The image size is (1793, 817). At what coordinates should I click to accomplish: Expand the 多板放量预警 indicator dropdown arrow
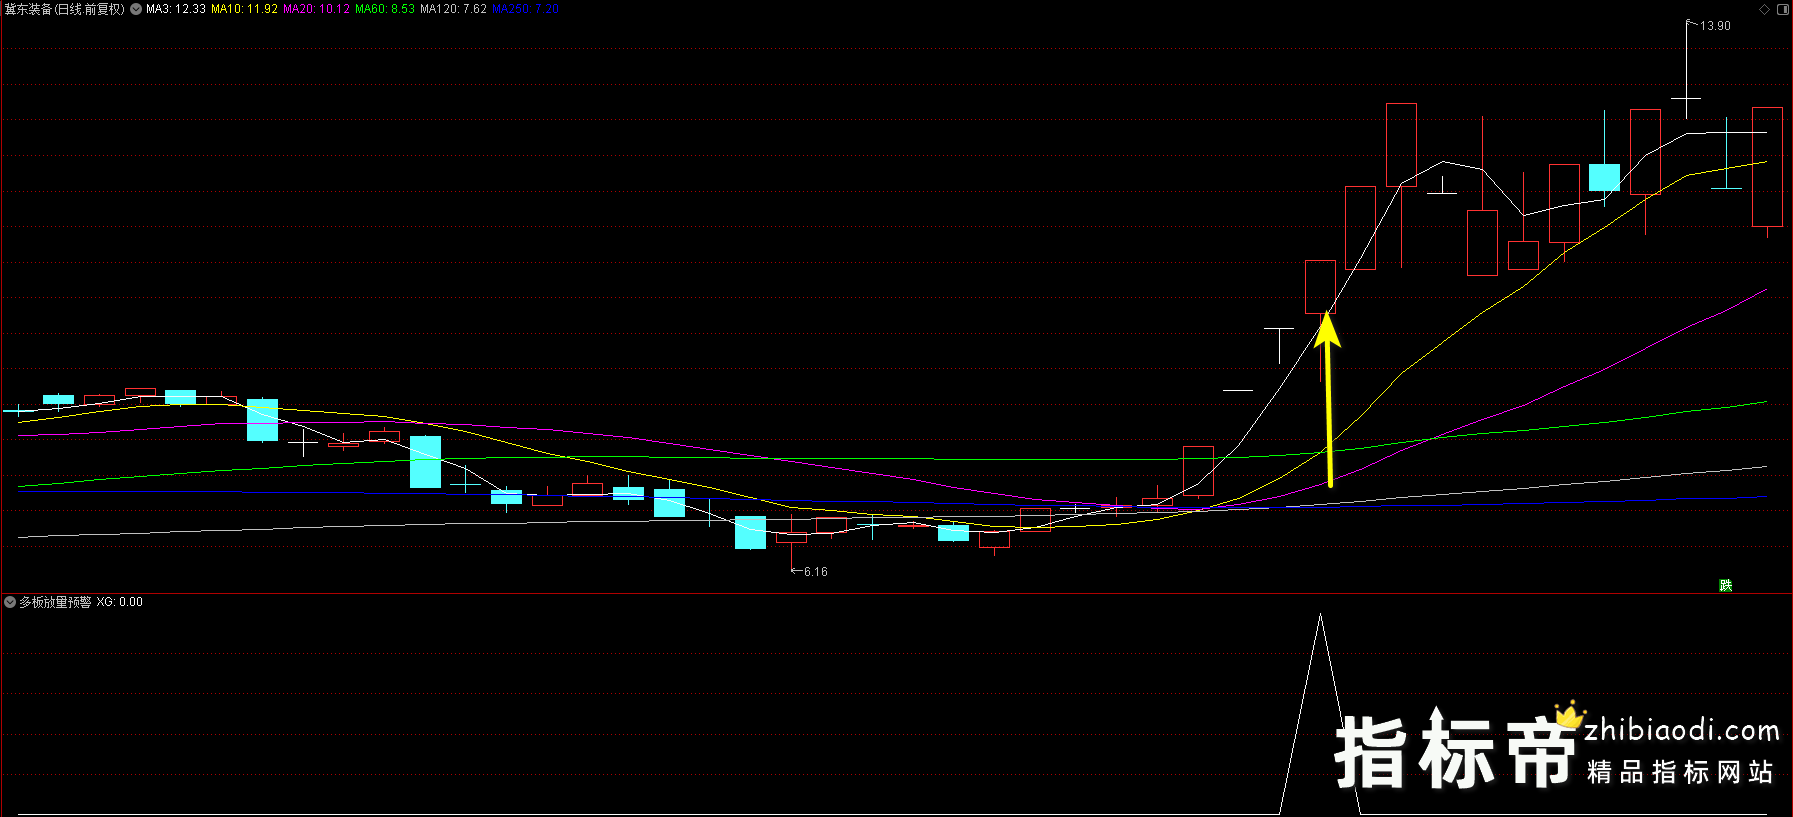pyautogui.click(x=10, y=602)
